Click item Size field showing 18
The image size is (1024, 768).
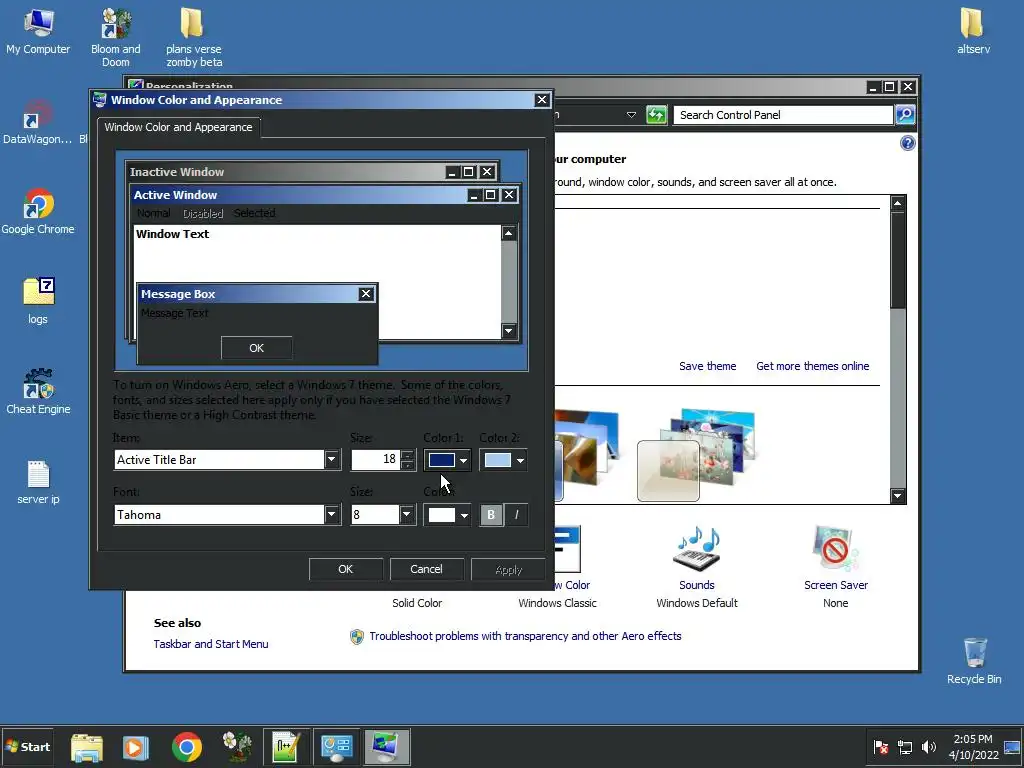click(376, 460)
